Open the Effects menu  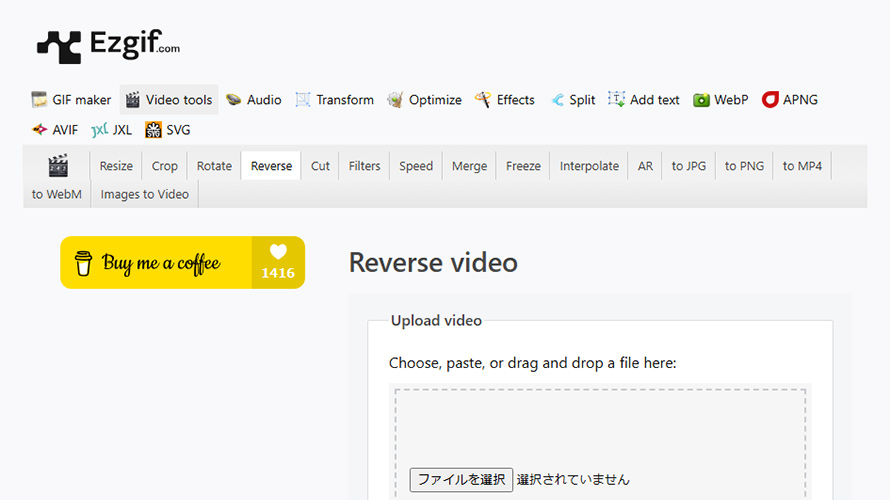coord(505,100)
